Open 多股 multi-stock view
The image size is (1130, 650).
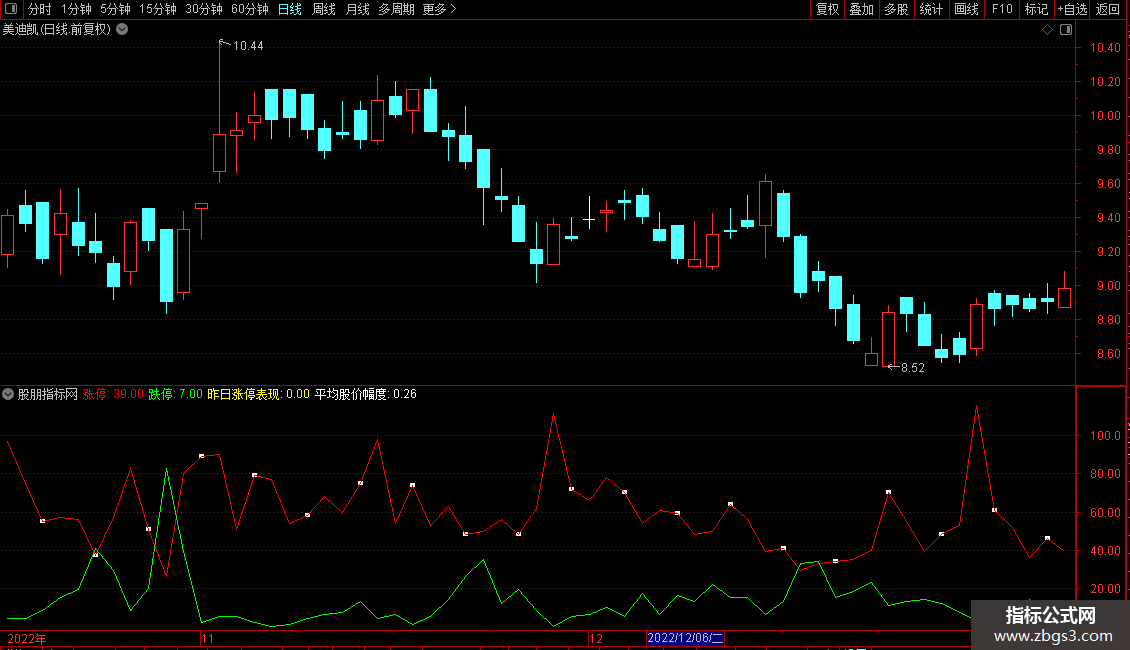point(896,9)
